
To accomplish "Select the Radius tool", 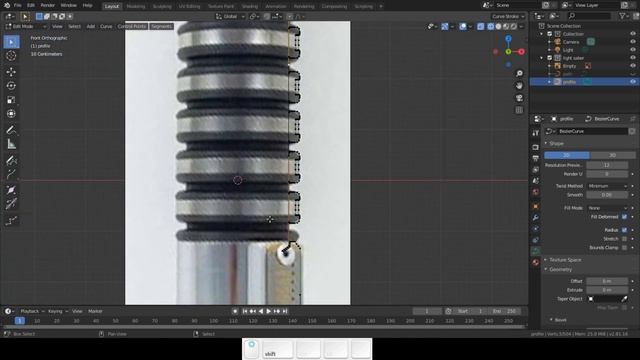I will [x=11, y=190].
